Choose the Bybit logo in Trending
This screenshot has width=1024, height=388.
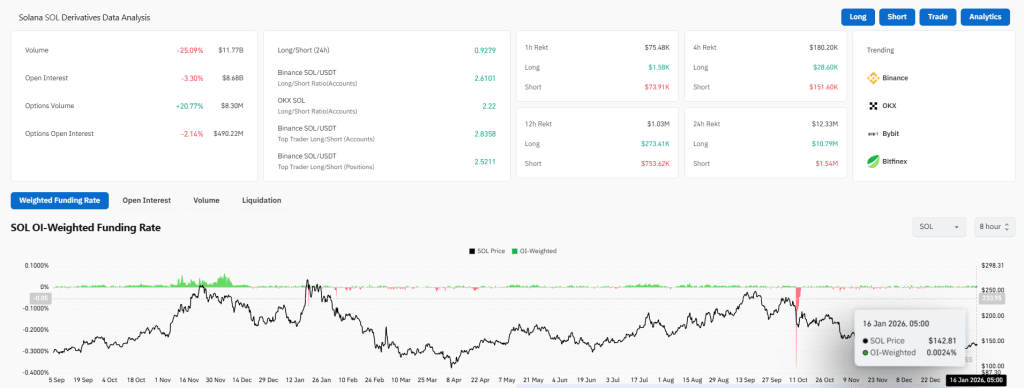coord(873,133)
